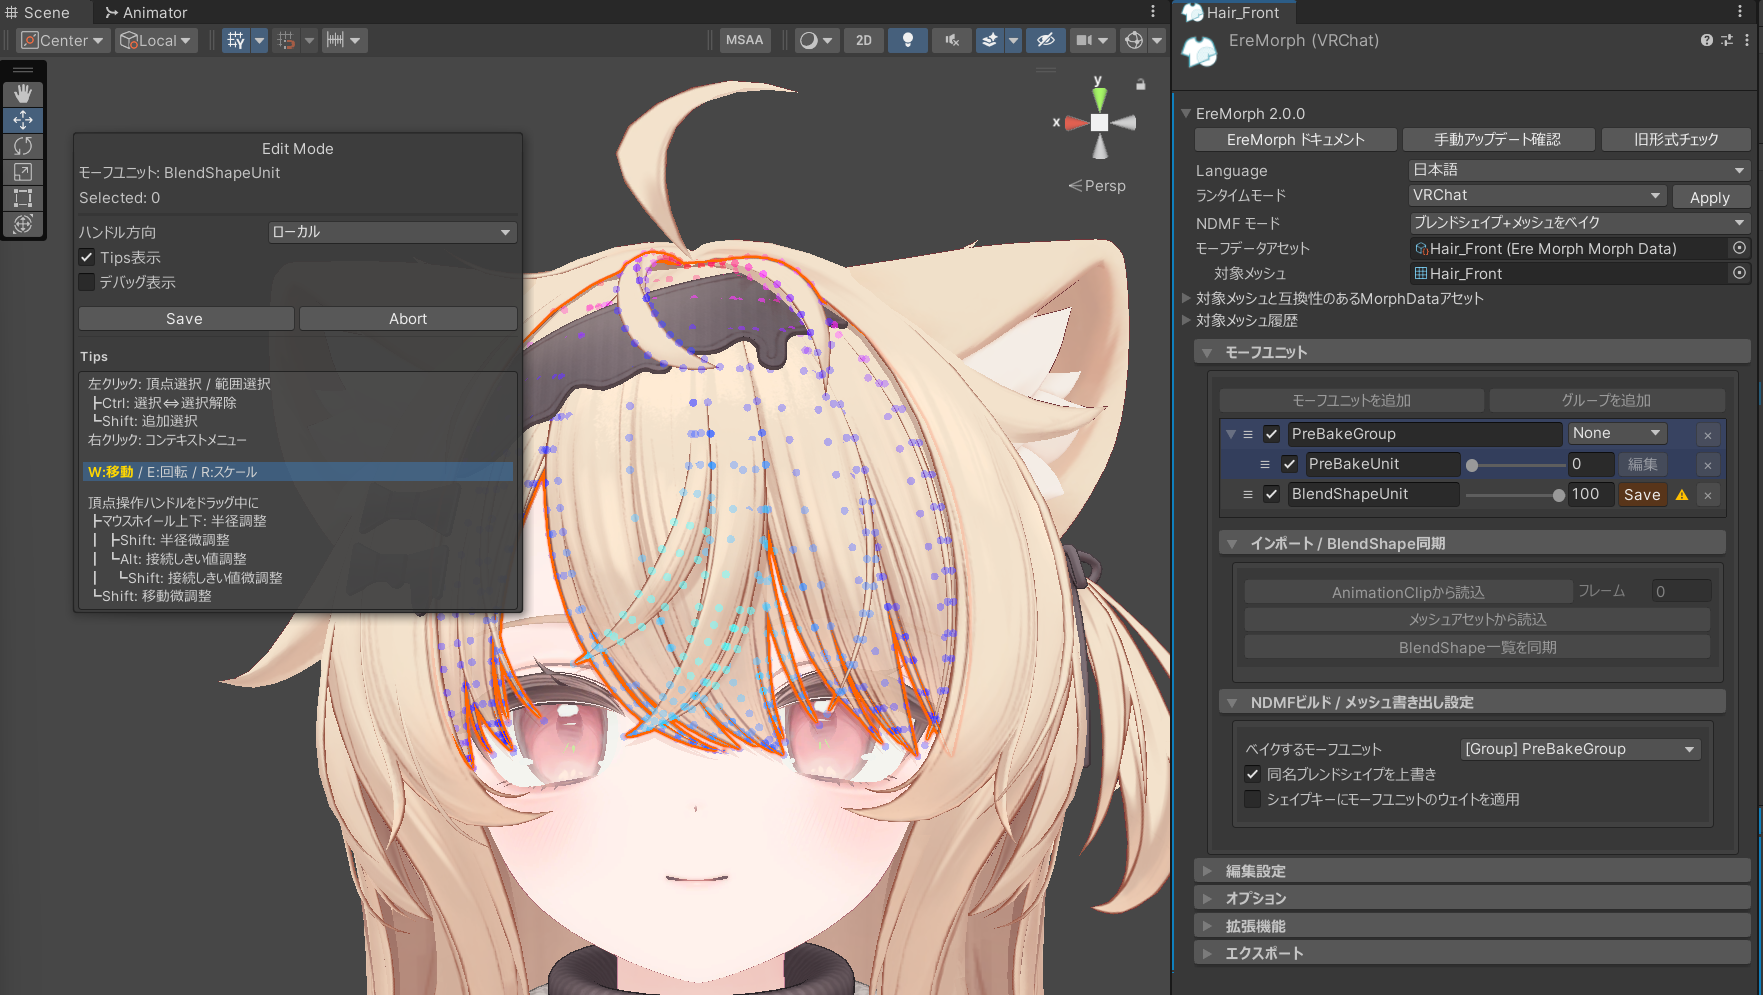Open the gizmos menu icon
Image resolution: width=1763 pixels, height=995 pixels.
pyautogui.click(x=1134, y=40)
